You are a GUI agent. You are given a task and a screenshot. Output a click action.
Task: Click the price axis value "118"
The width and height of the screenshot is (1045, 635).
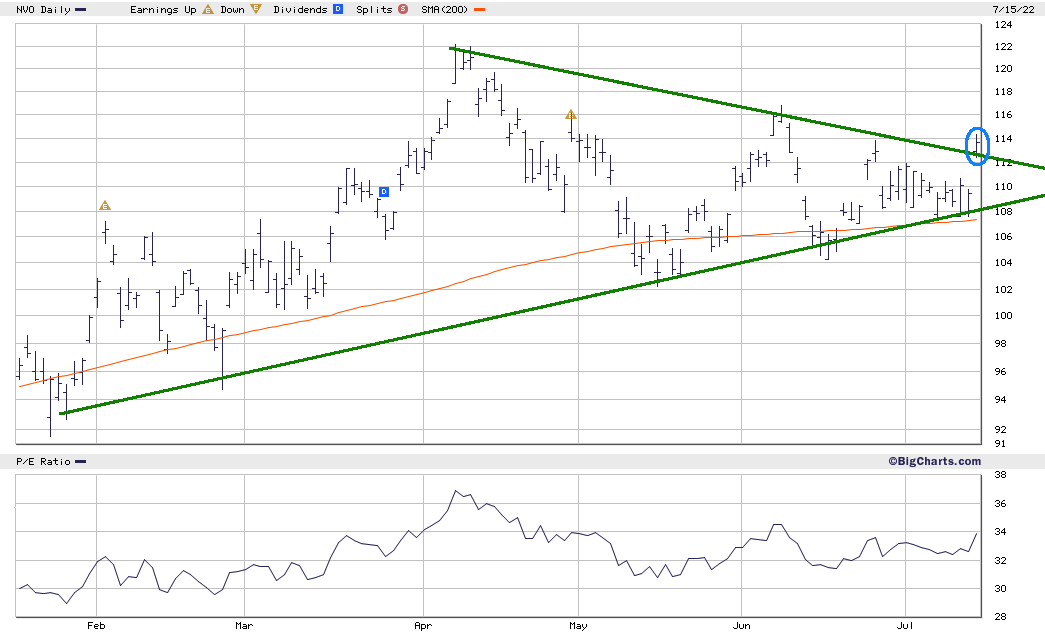[1003, 91]
